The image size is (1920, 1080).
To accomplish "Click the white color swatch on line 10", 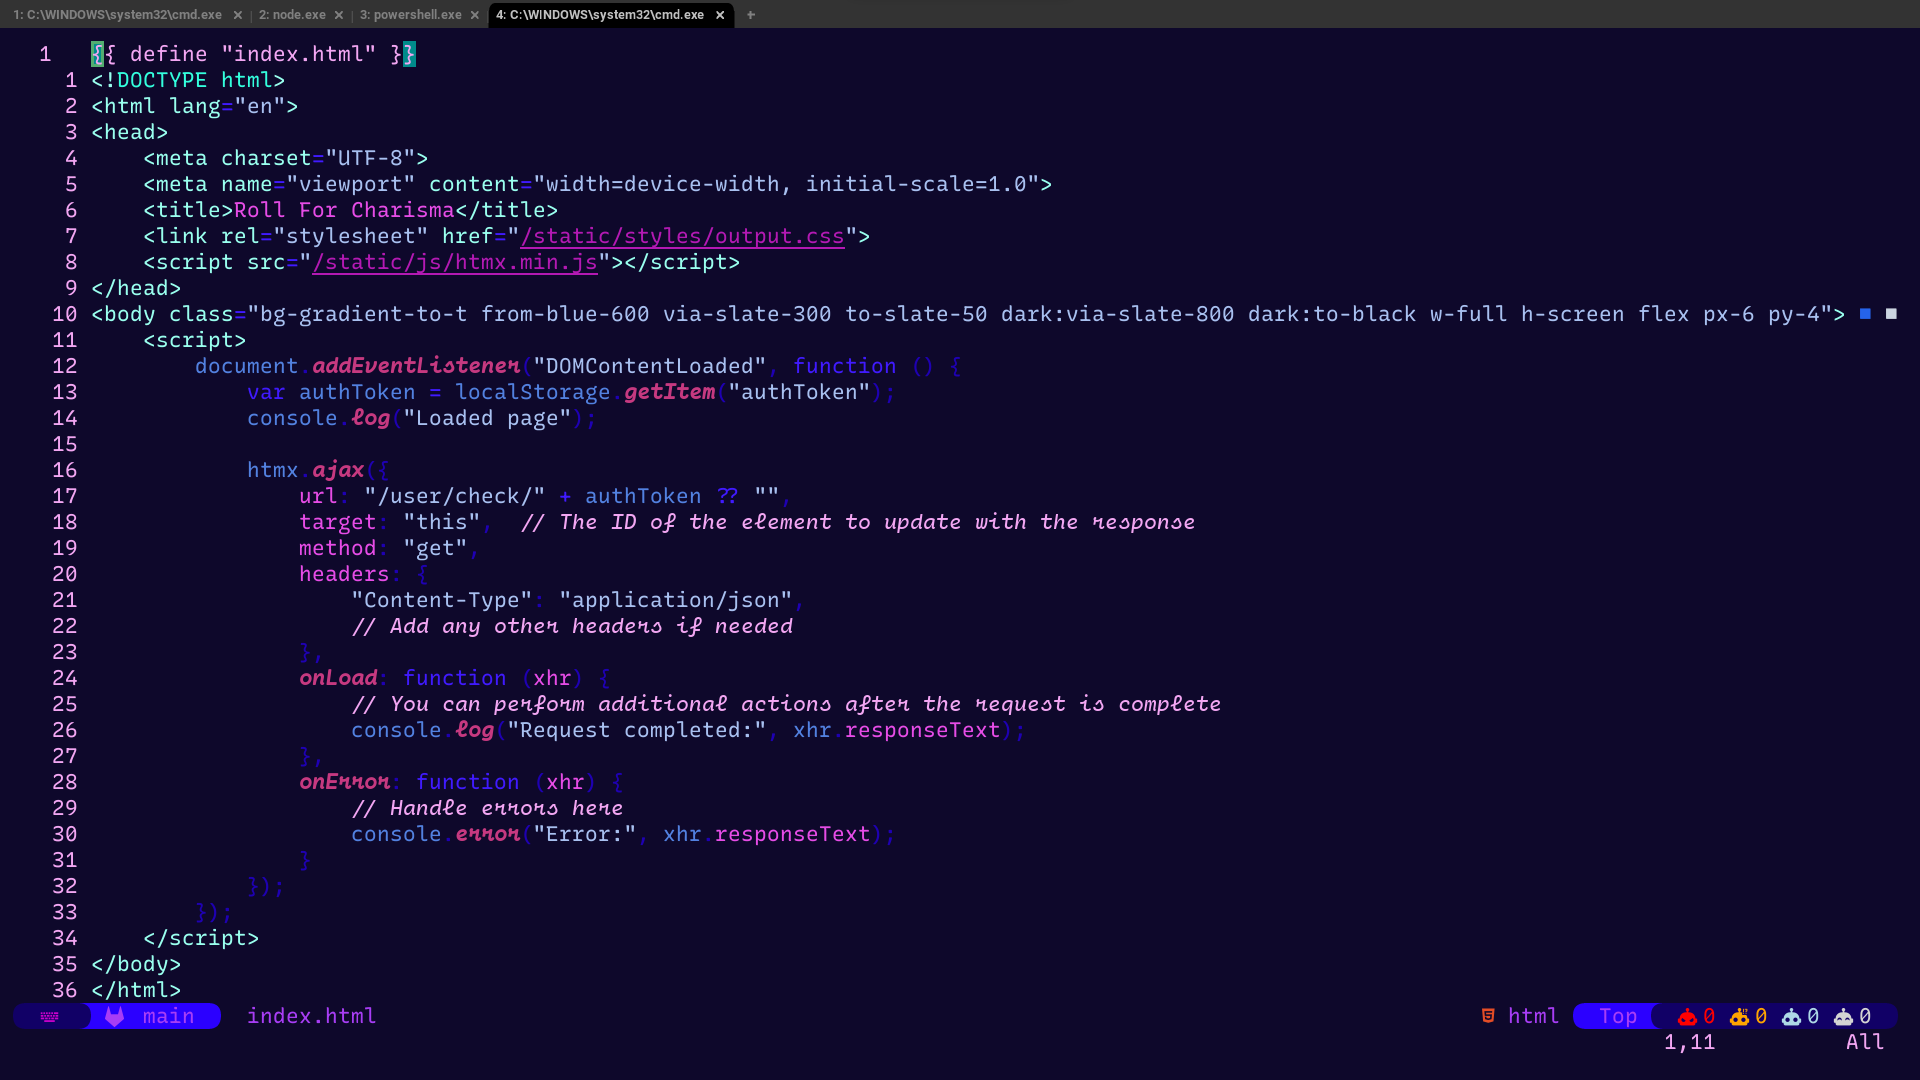I will 1891,314.
